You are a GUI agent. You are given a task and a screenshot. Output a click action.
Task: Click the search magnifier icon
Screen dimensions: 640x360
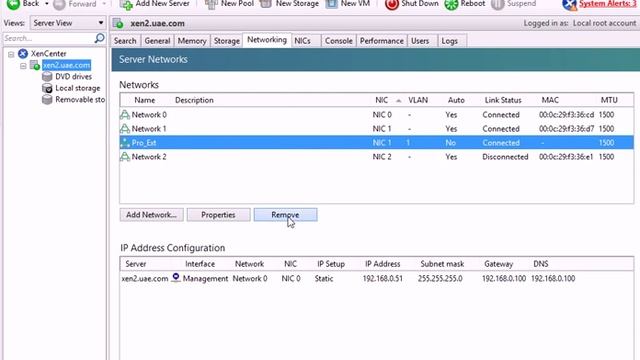[99, 38]
